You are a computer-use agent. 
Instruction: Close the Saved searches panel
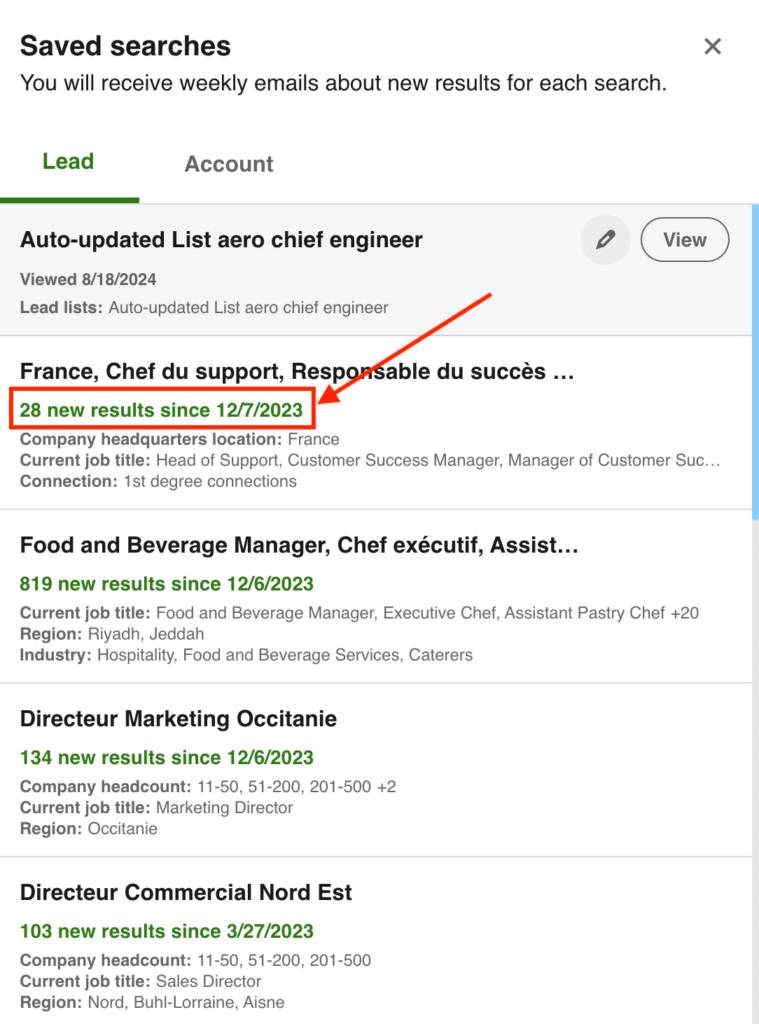(712, 46)
